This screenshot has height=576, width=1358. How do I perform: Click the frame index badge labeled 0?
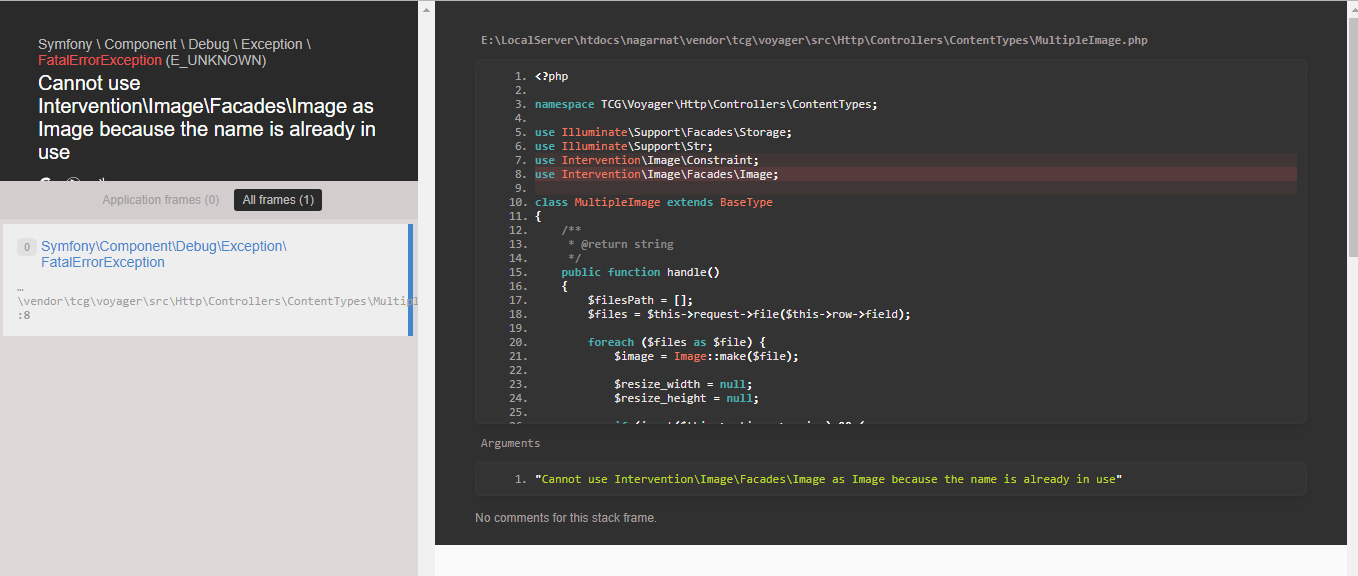[26, 246]
